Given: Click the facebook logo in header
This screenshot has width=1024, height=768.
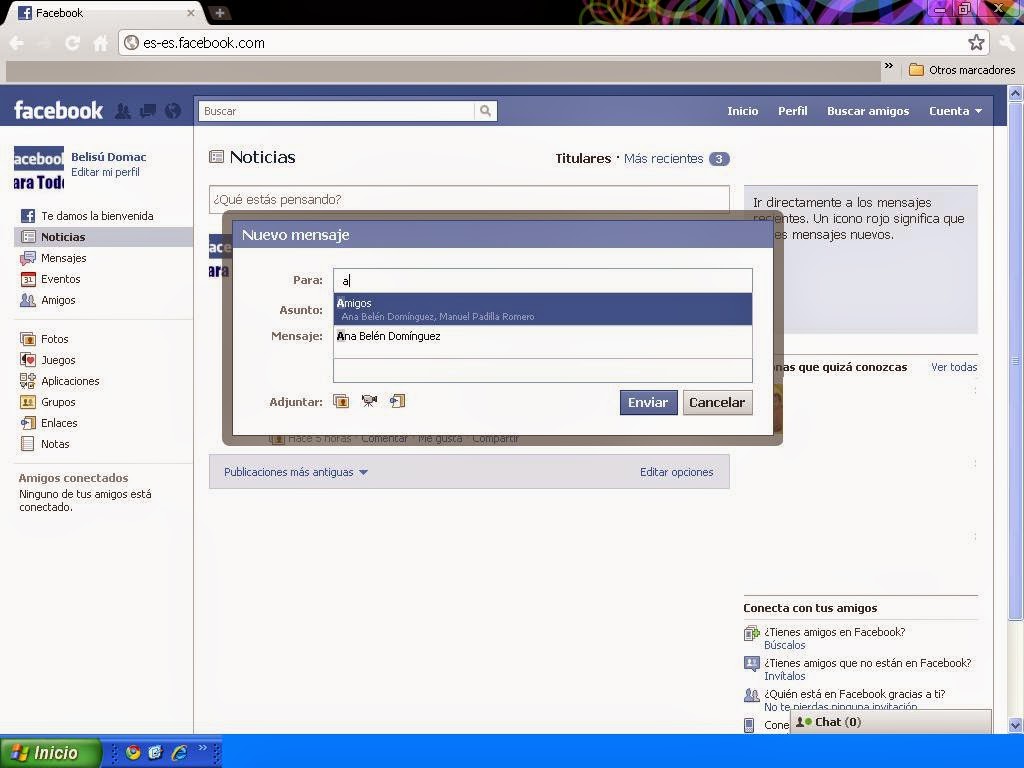Looking at the screenshot, I should pos(58,110).
